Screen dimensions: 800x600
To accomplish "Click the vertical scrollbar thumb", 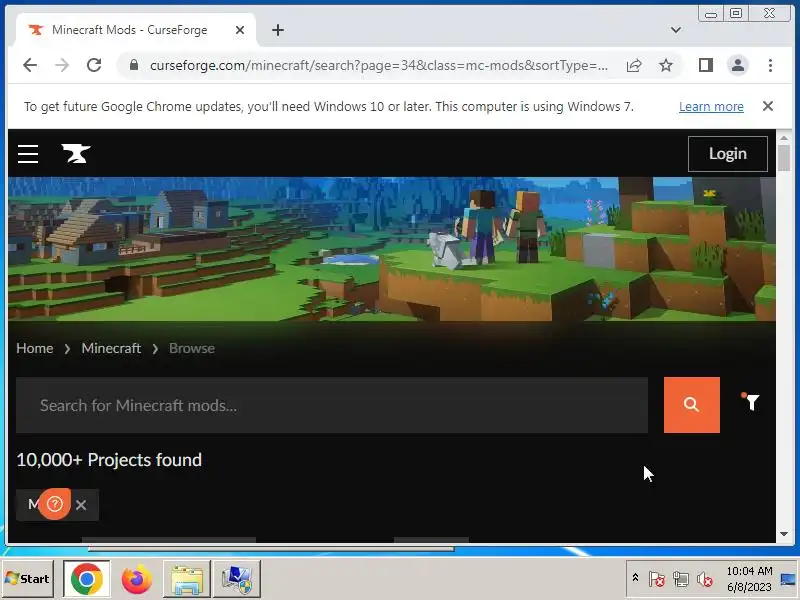I will pyautogui.click(x=784, y=158).
